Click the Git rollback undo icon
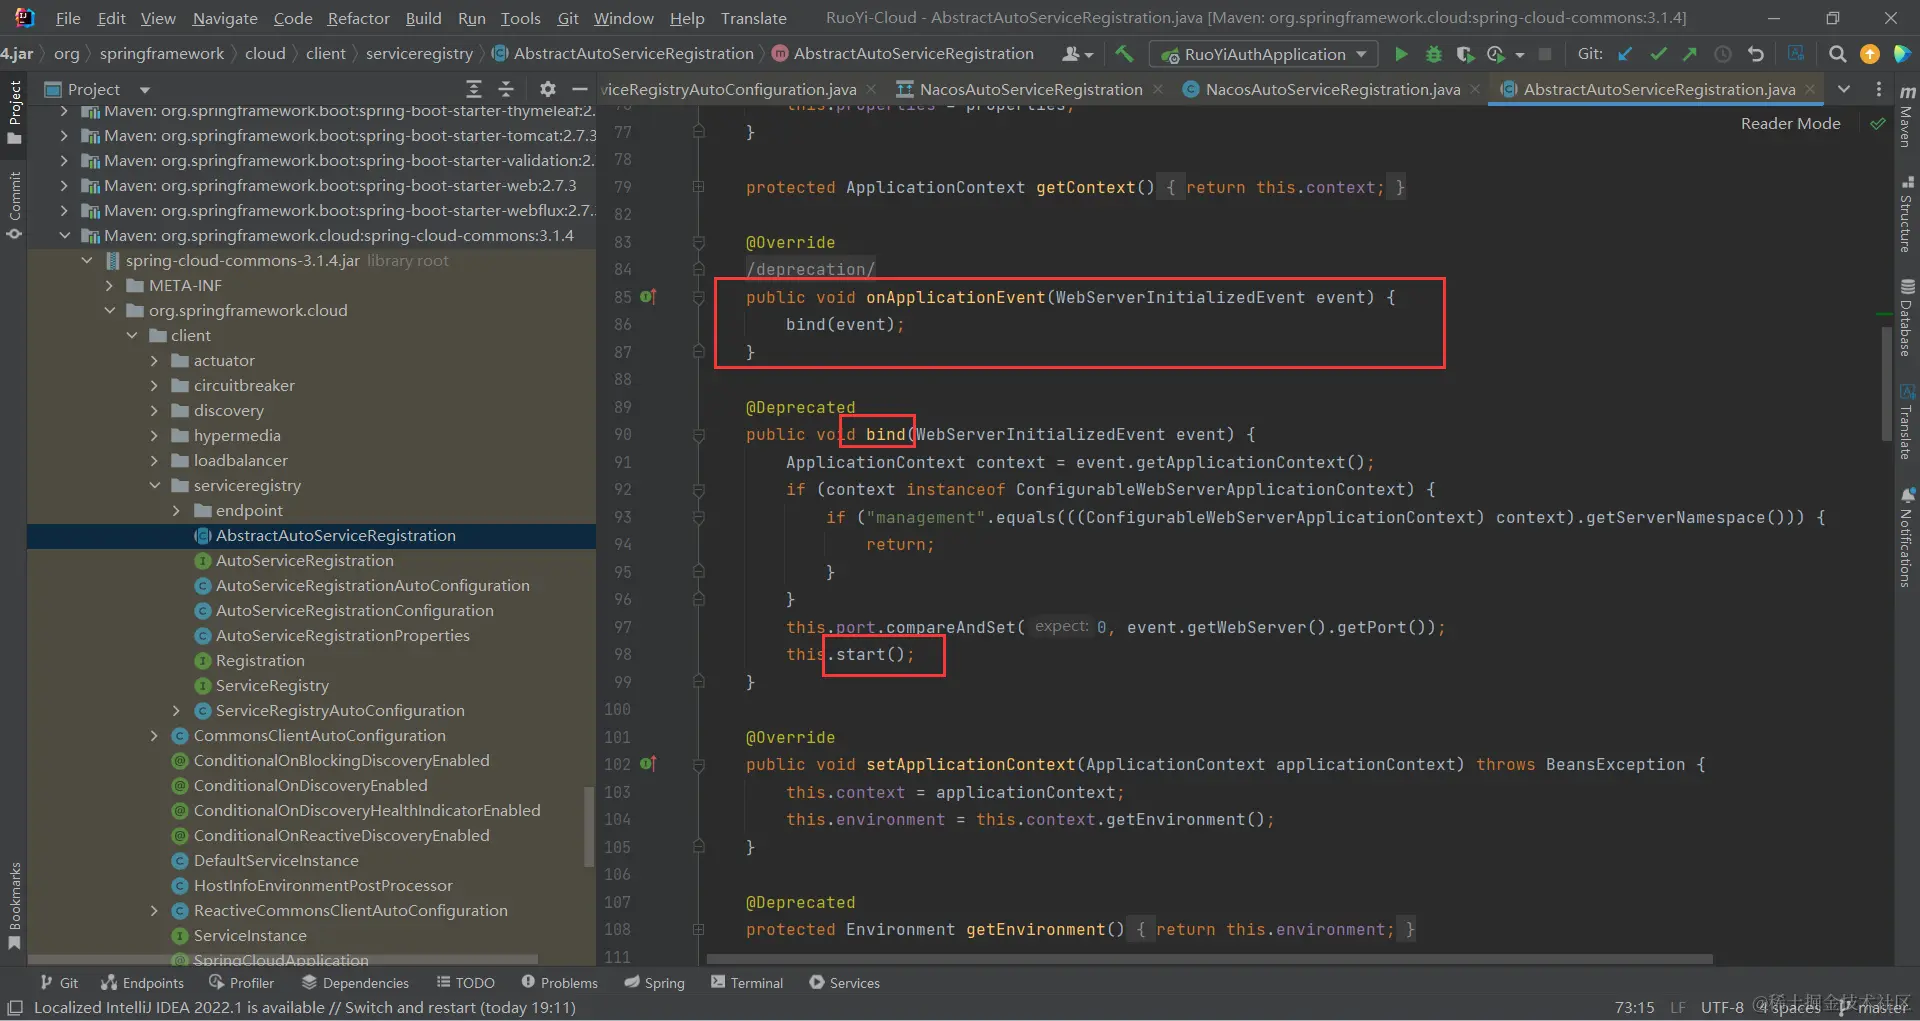Viewport: 1920px width, 1021px height. click(x=1755, y=54)
